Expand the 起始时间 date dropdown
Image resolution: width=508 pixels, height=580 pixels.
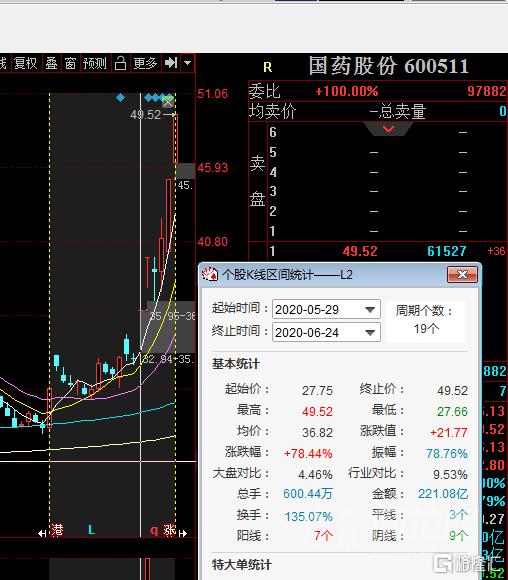pos(370,310)
